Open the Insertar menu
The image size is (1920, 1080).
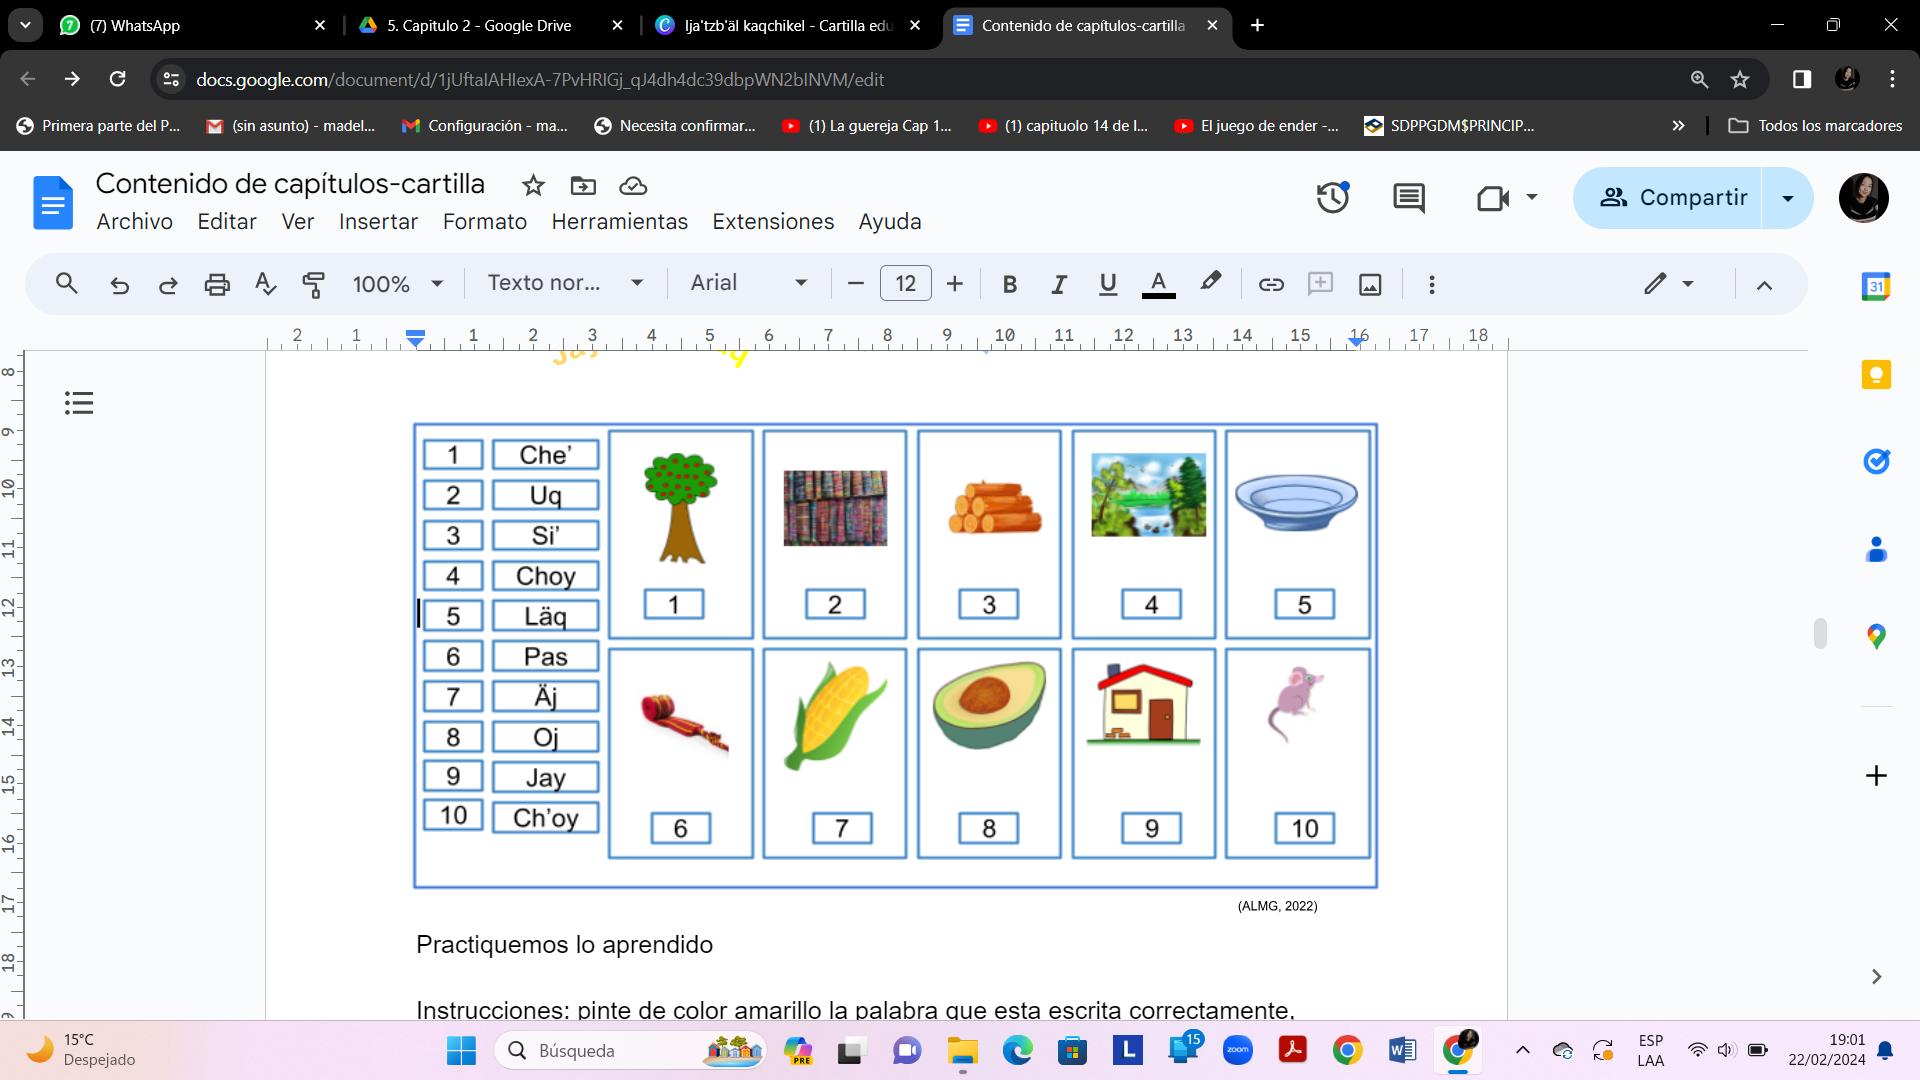point(378,222)
